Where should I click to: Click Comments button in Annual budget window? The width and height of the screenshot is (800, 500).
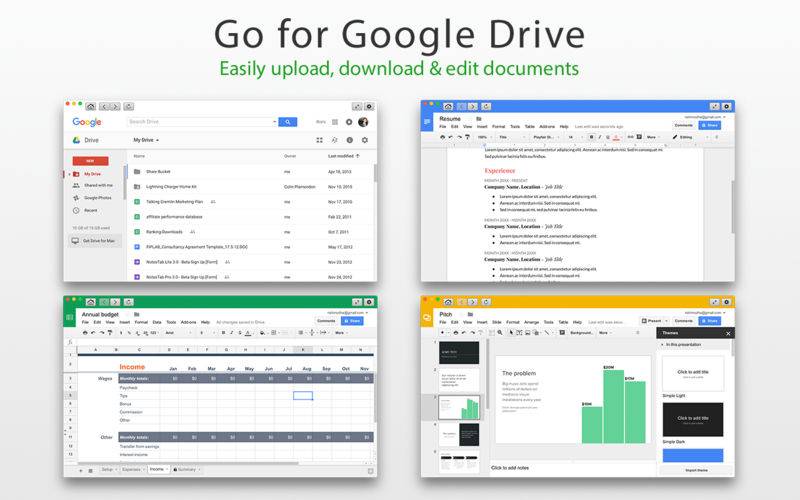pyautogui.click(x=326, y=321)
